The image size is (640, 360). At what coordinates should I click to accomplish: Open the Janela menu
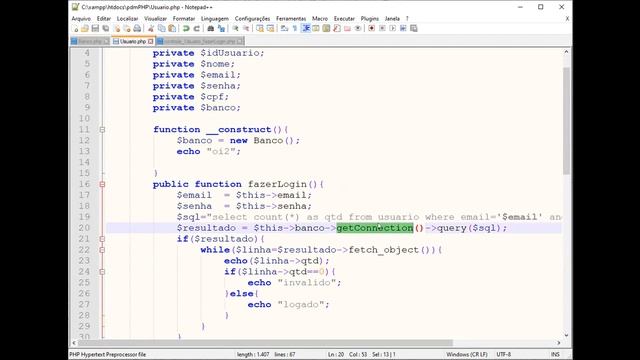[x=392, y=19]
